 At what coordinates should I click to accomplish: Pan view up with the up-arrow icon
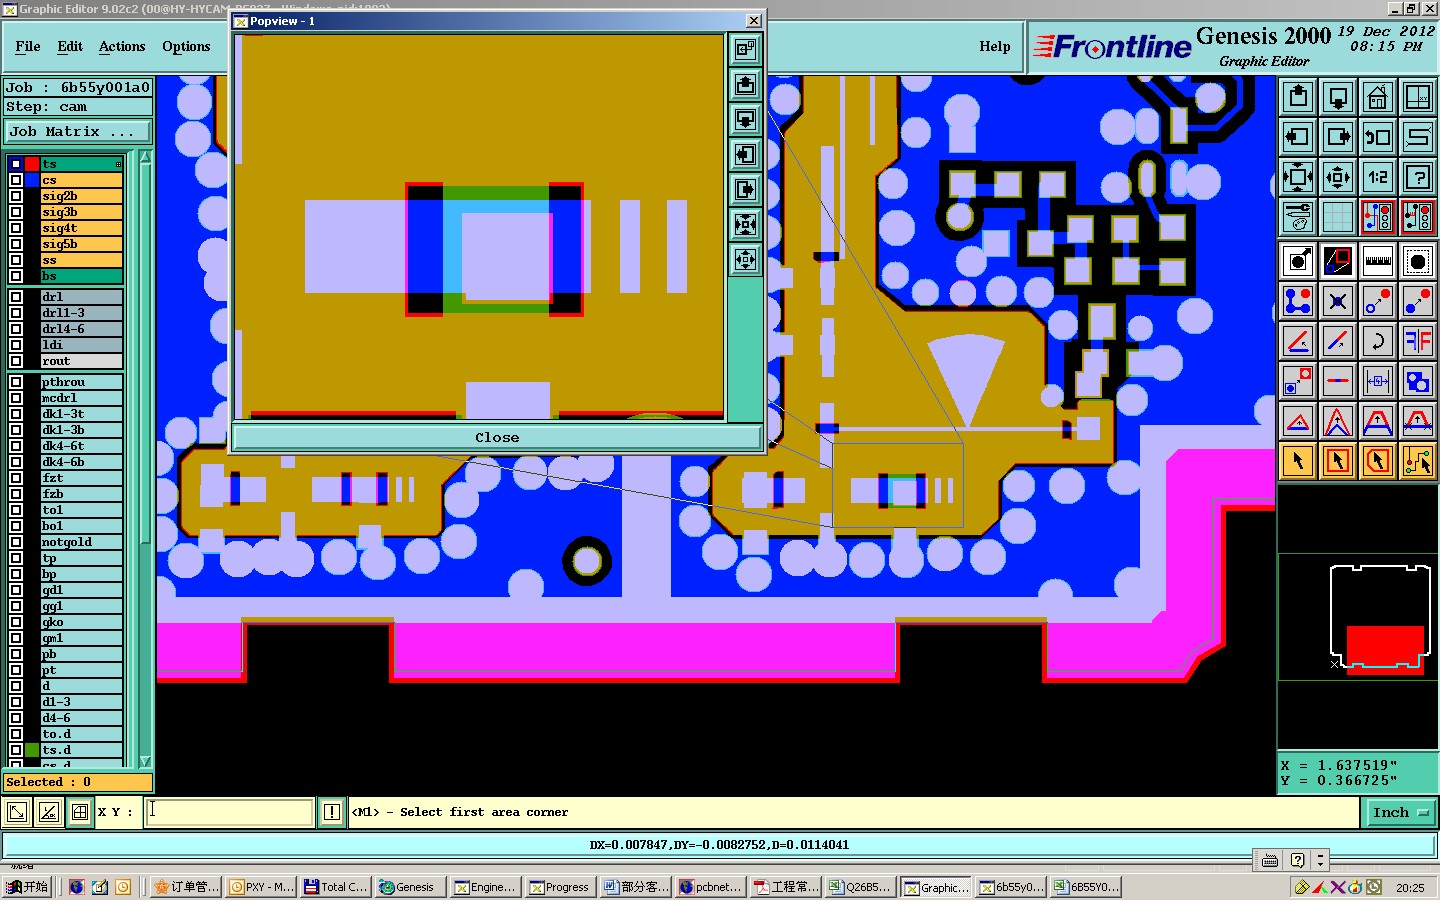tap(1298, 97)
